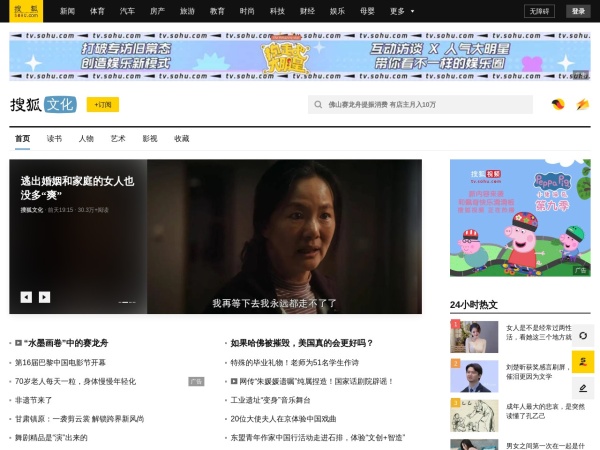Expand the 更多 dropdown menu
This screenshot has width=600, height=450.
(x=402, y=11)
